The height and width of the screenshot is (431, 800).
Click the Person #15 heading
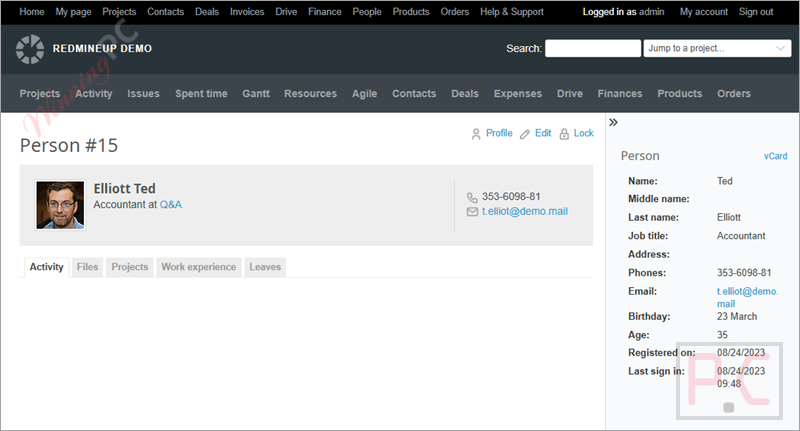pyautogui.click(x=69, y=145)
